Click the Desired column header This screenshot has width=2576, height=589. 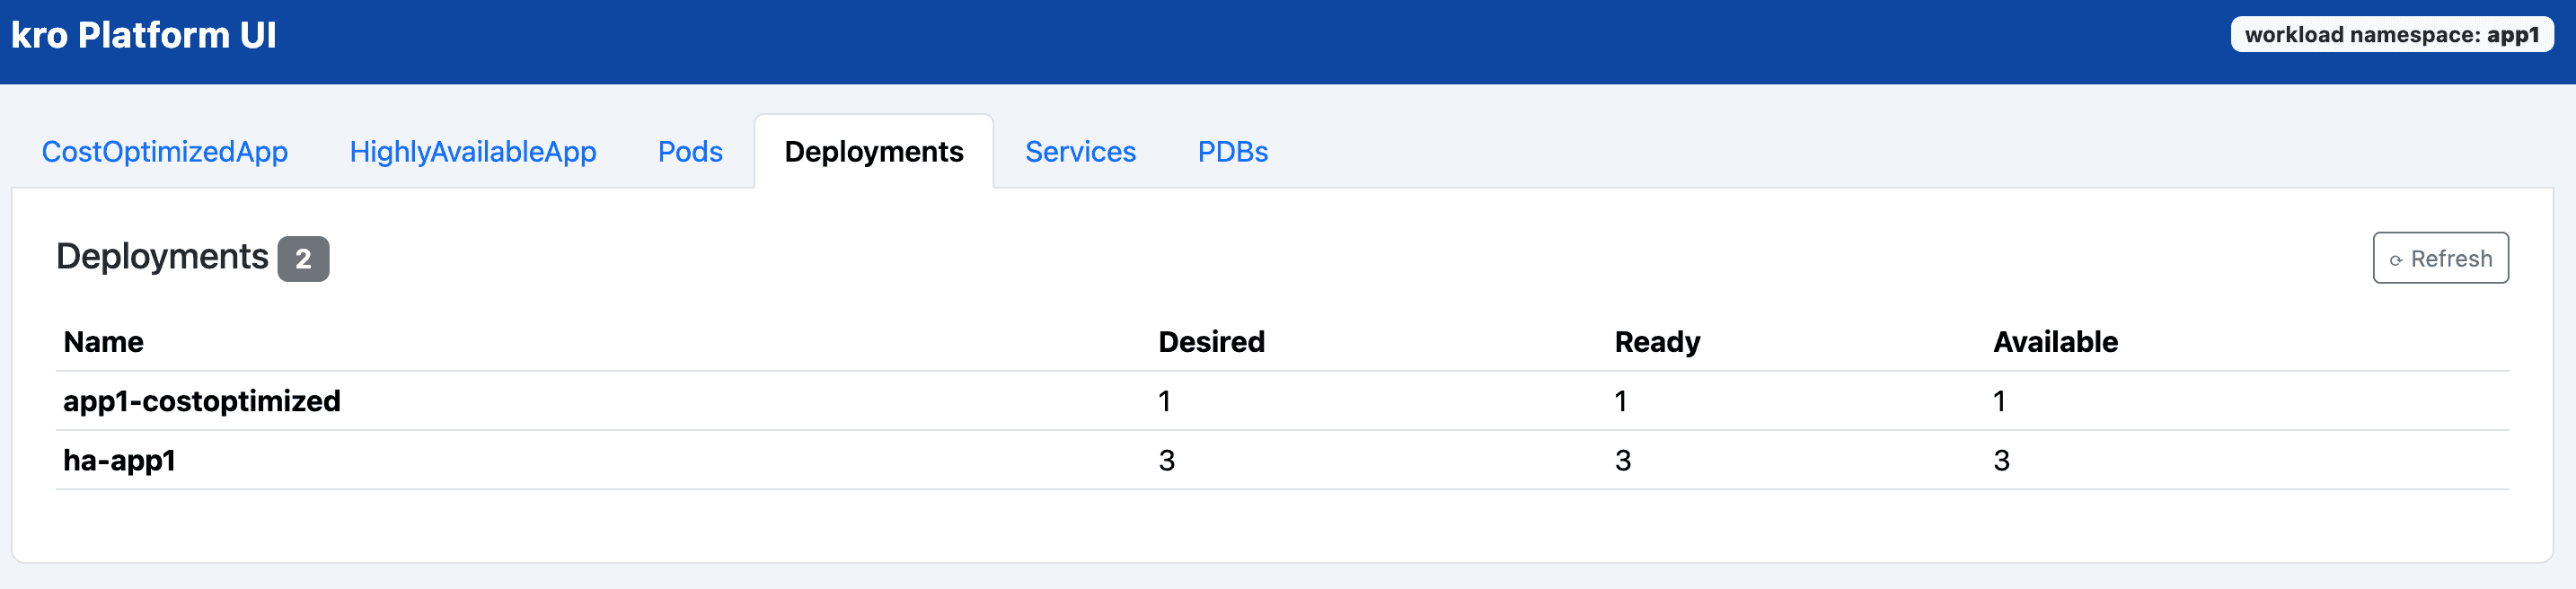click(1211, 342)
